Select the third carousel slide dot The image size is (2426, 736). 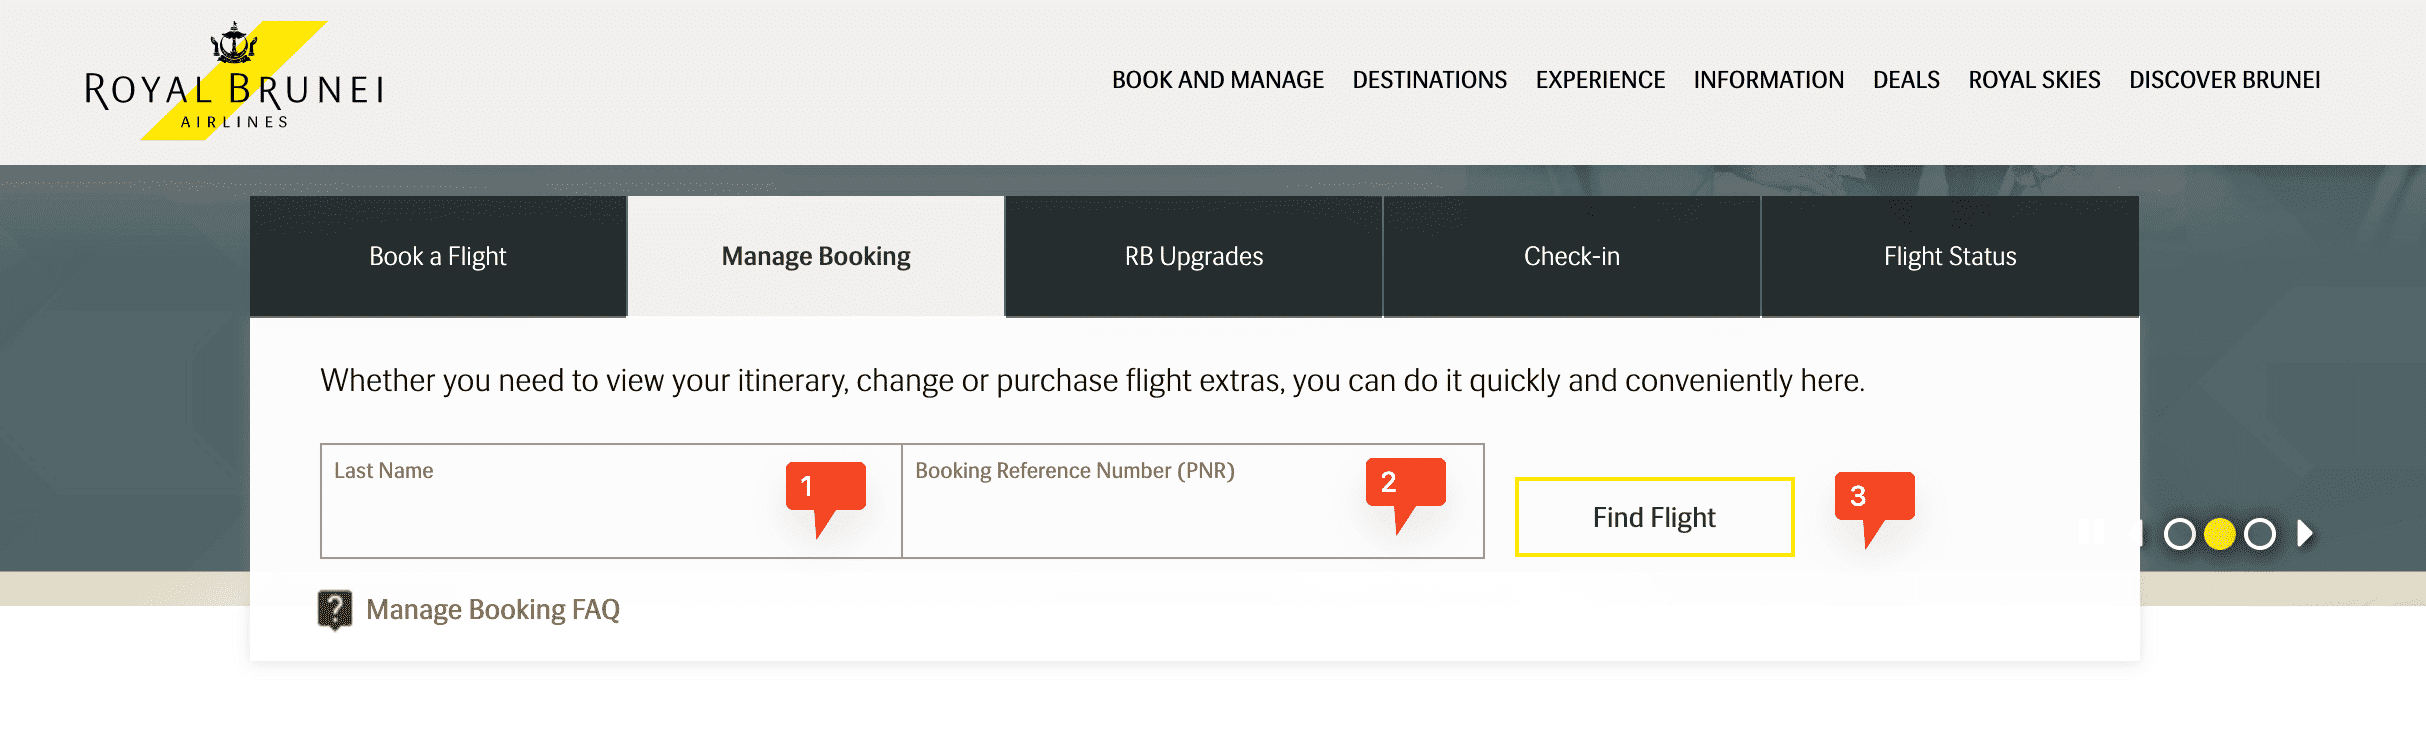coord(2260,534)
